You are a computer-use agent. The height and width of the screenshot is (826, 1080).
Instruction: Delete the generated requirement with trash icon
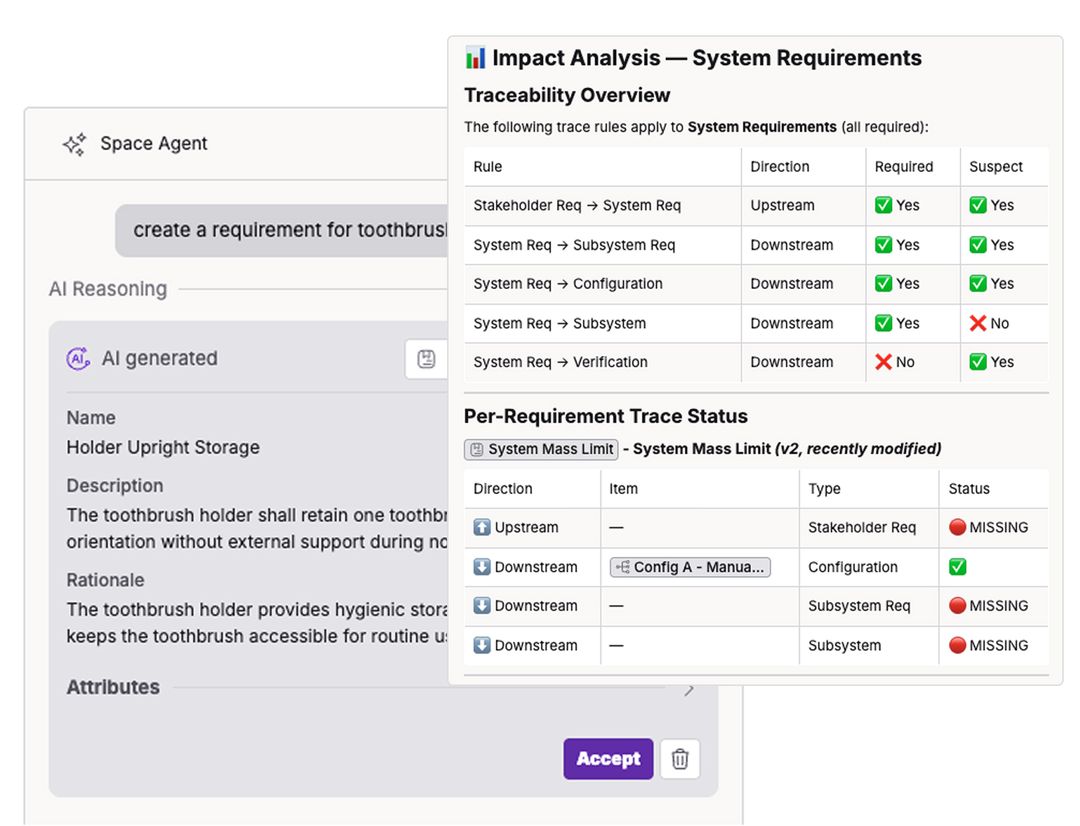680,758
